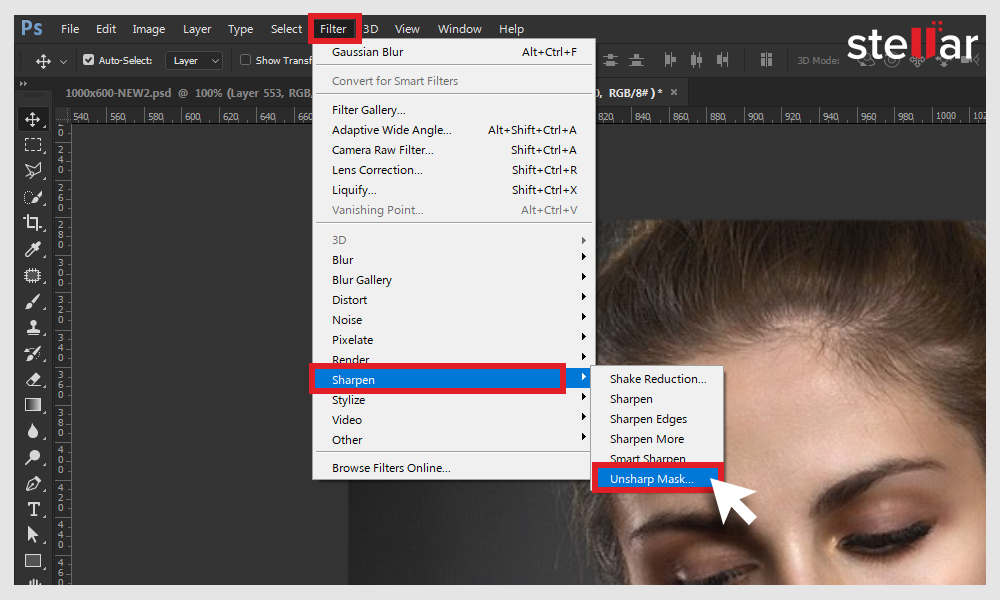Select the Horizontal Type tool
Screen dimensions: 1000x600
pos(33,509)
